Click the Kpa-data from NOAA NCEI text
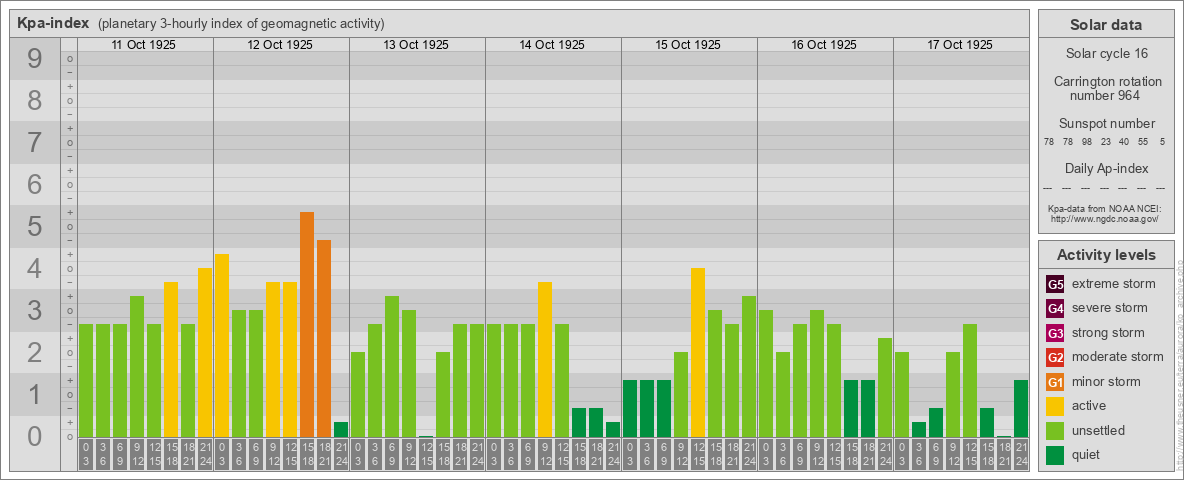1184x480 pixels. (x=1105, y=208)
